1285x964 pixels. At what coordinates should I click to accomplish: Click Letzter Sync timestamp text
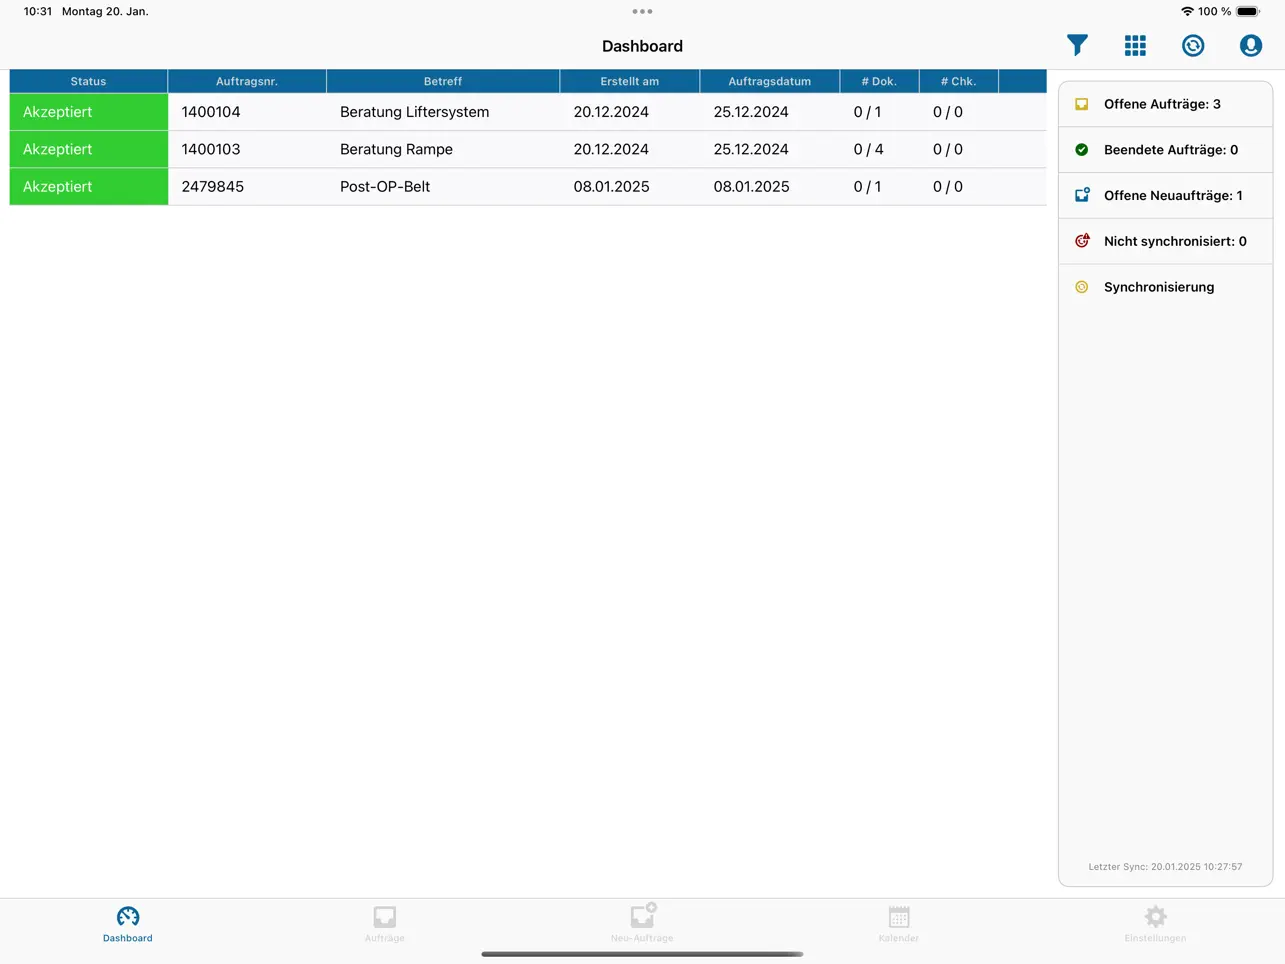[x=1166, y=867]
